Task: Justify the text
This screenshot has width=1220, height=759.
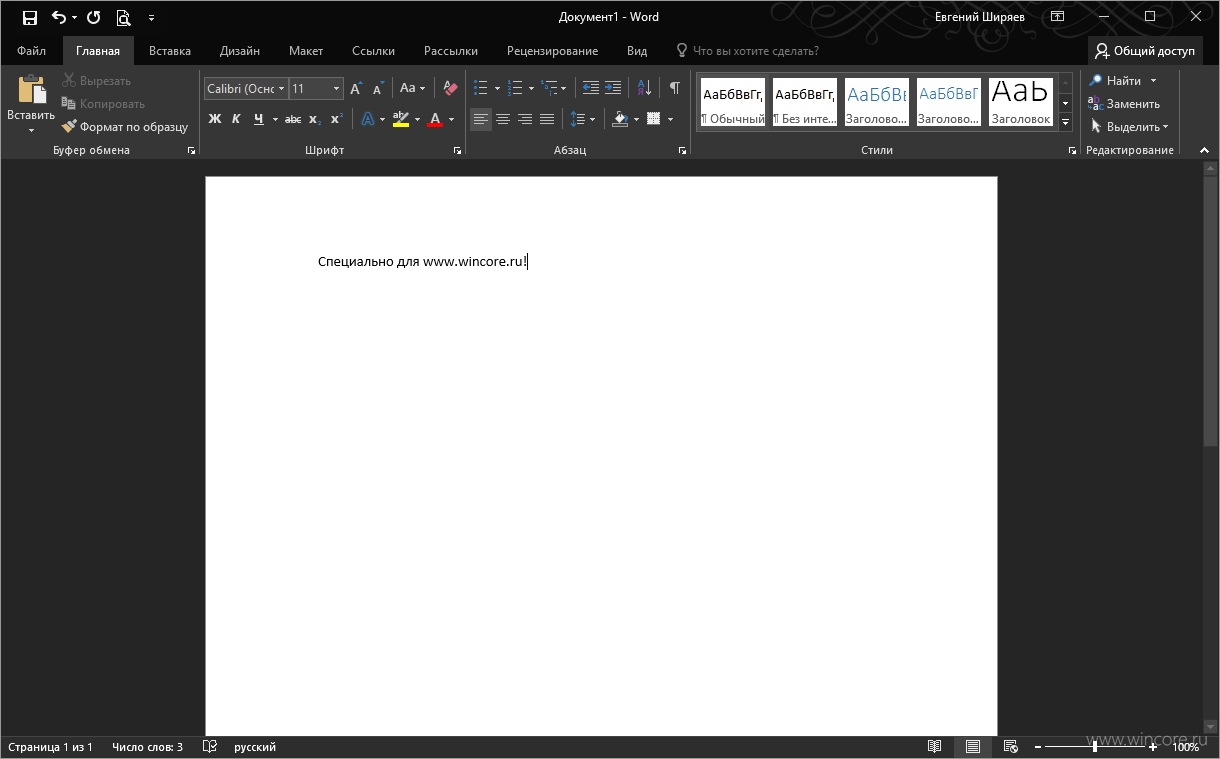Action: 547,119
